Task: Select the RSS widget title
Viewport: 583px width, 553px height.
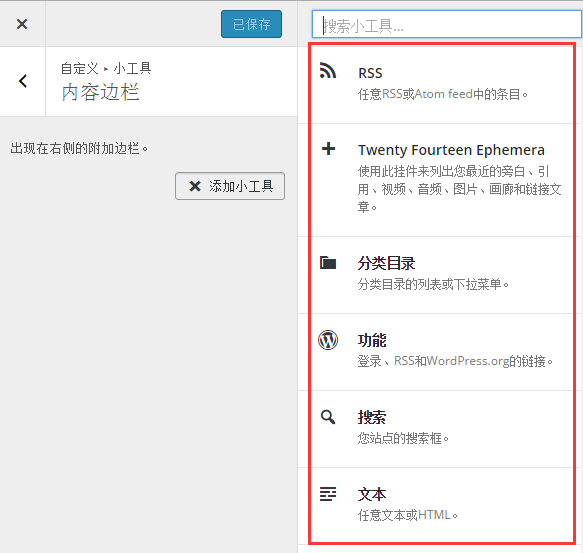Action: pos(370,73)
